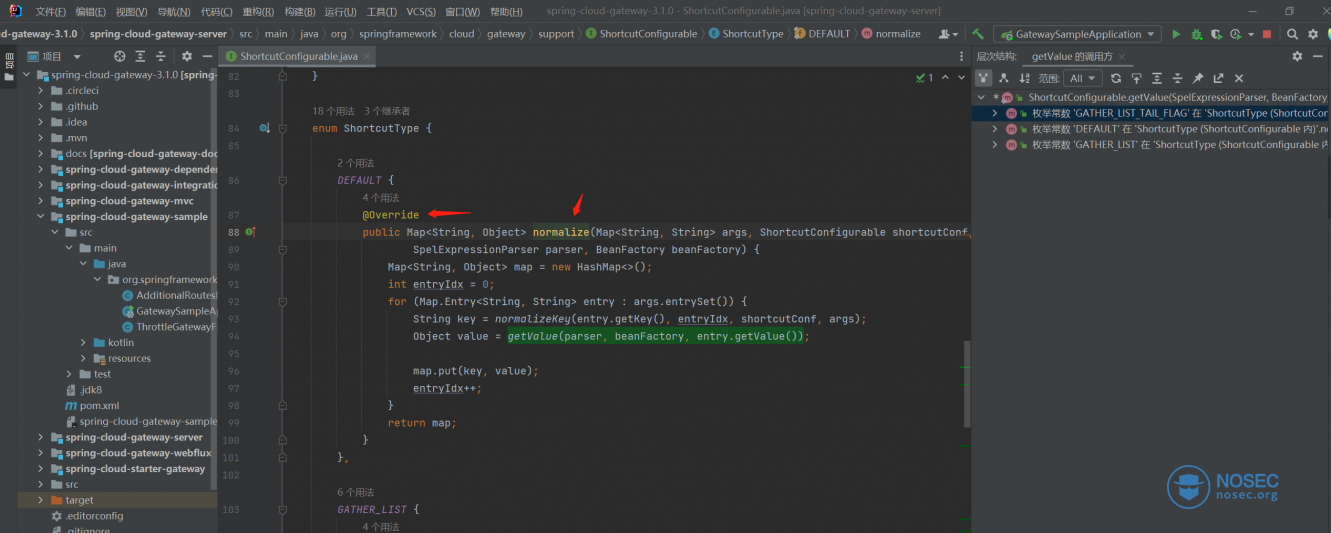This screenshot has width=1331, height=533.
Task: Click the autoscroll to source icon in hierarchy
Action: [1136, 78]
